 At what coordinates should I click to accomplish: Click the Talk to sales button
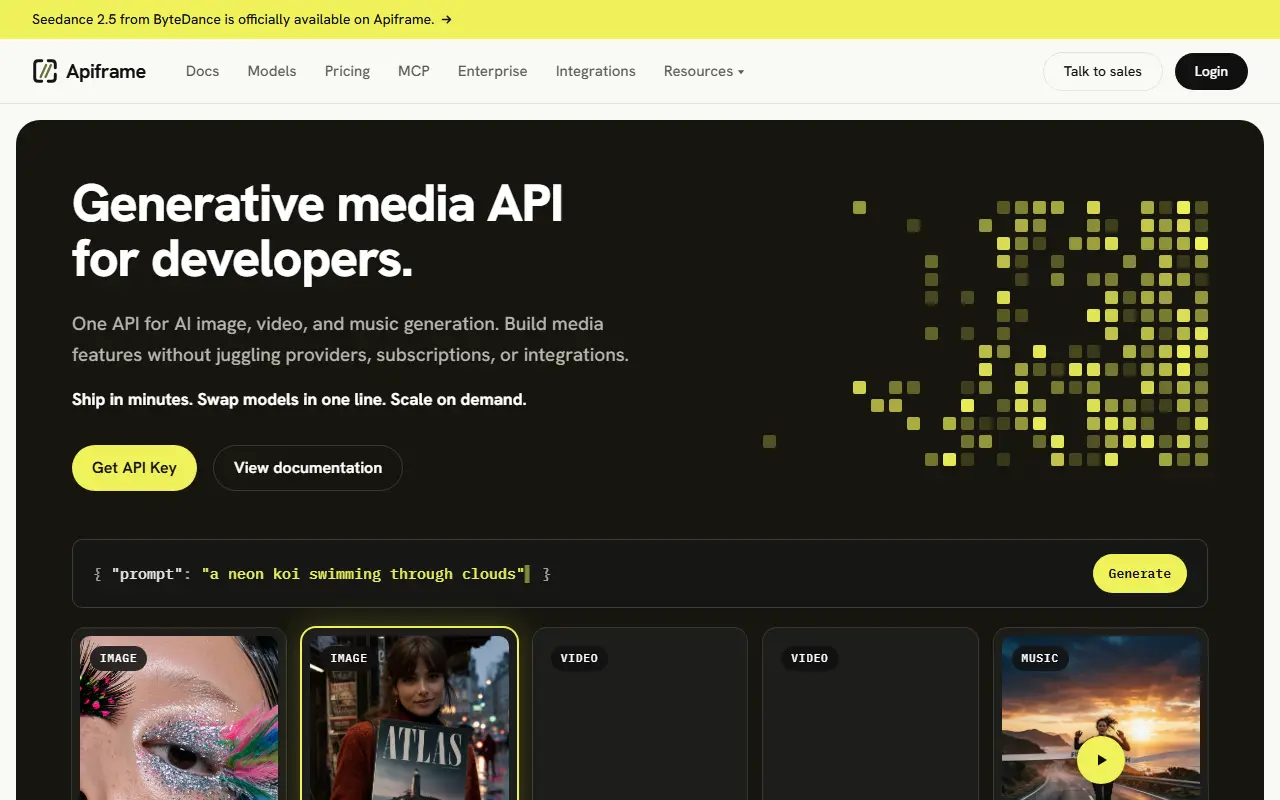(1103, 71)
